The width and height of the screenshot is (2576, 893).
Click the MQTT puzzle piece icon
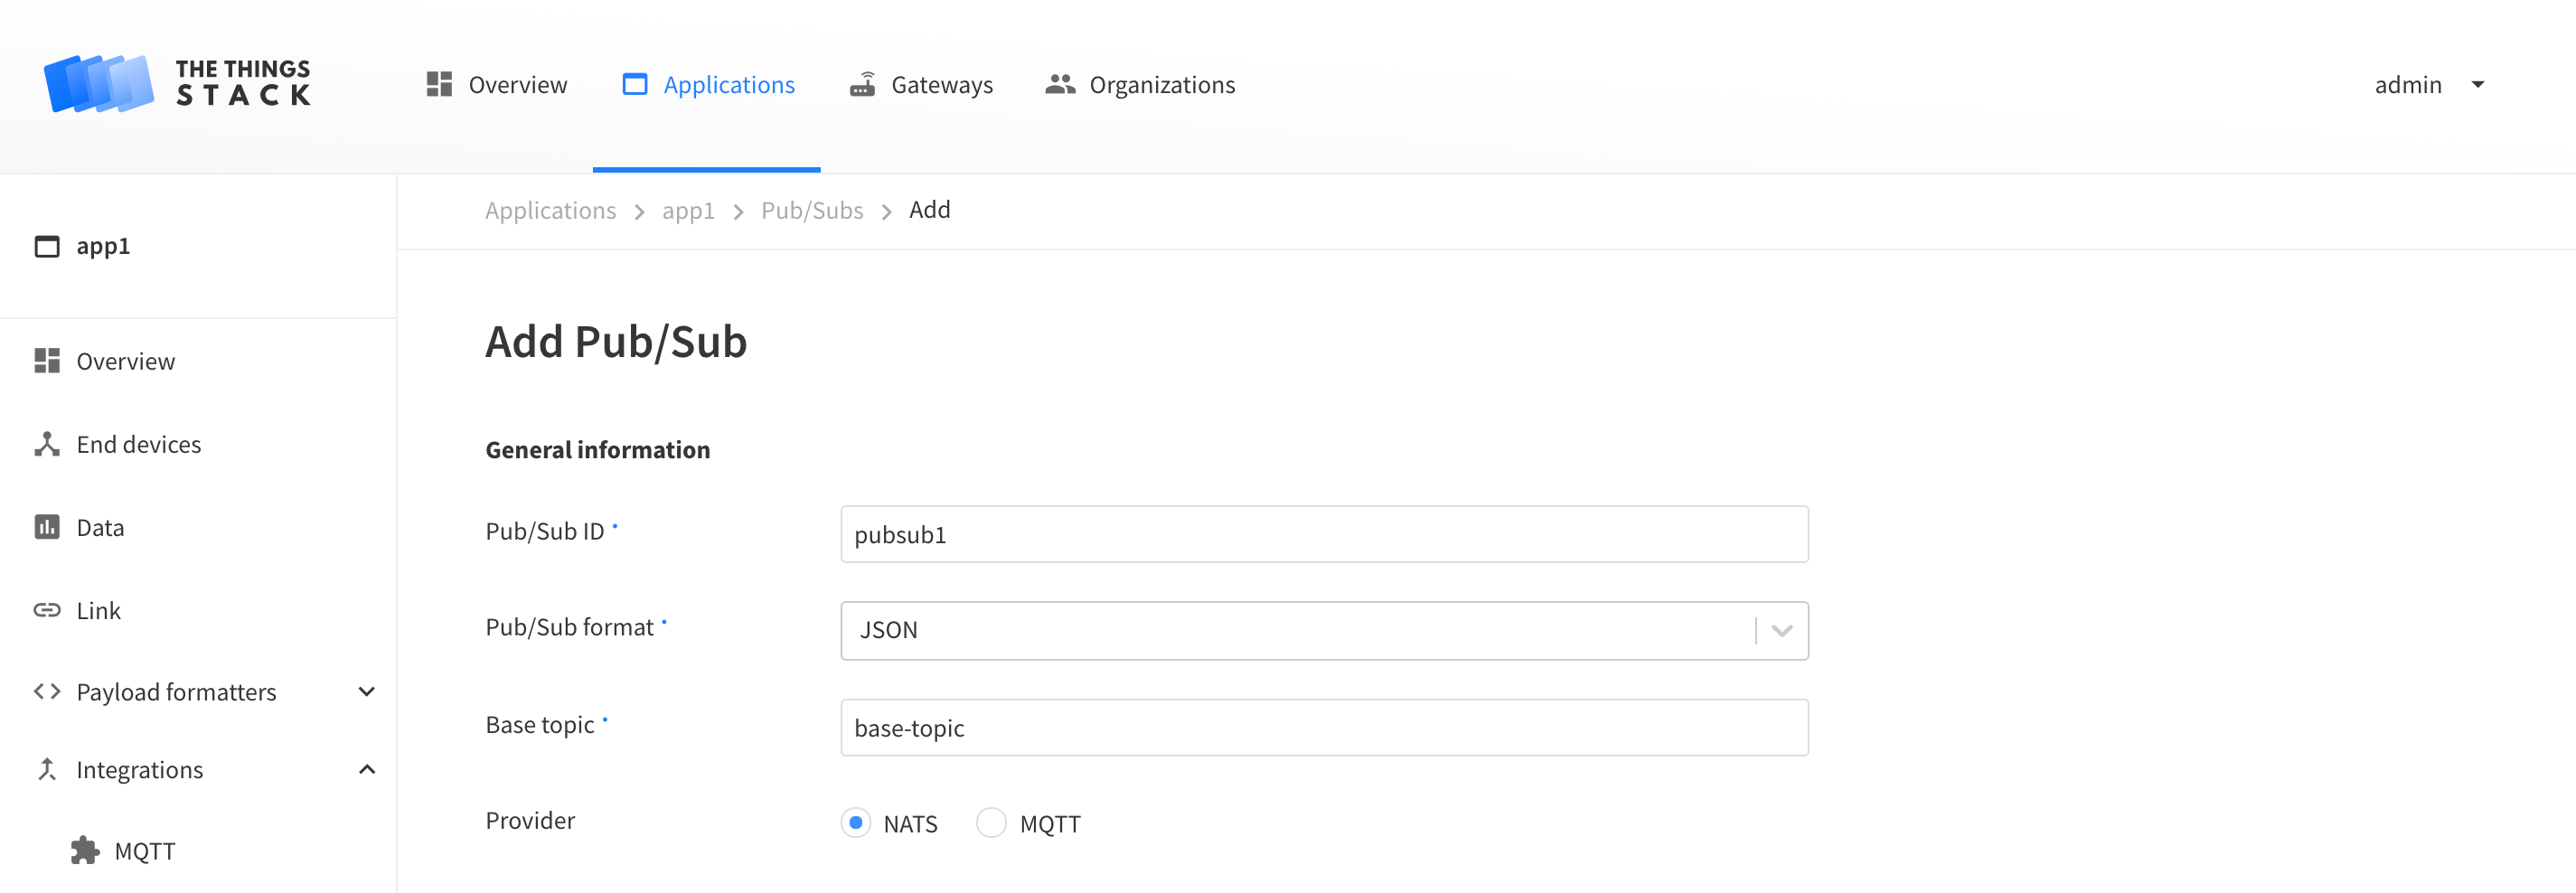[85, 850]
